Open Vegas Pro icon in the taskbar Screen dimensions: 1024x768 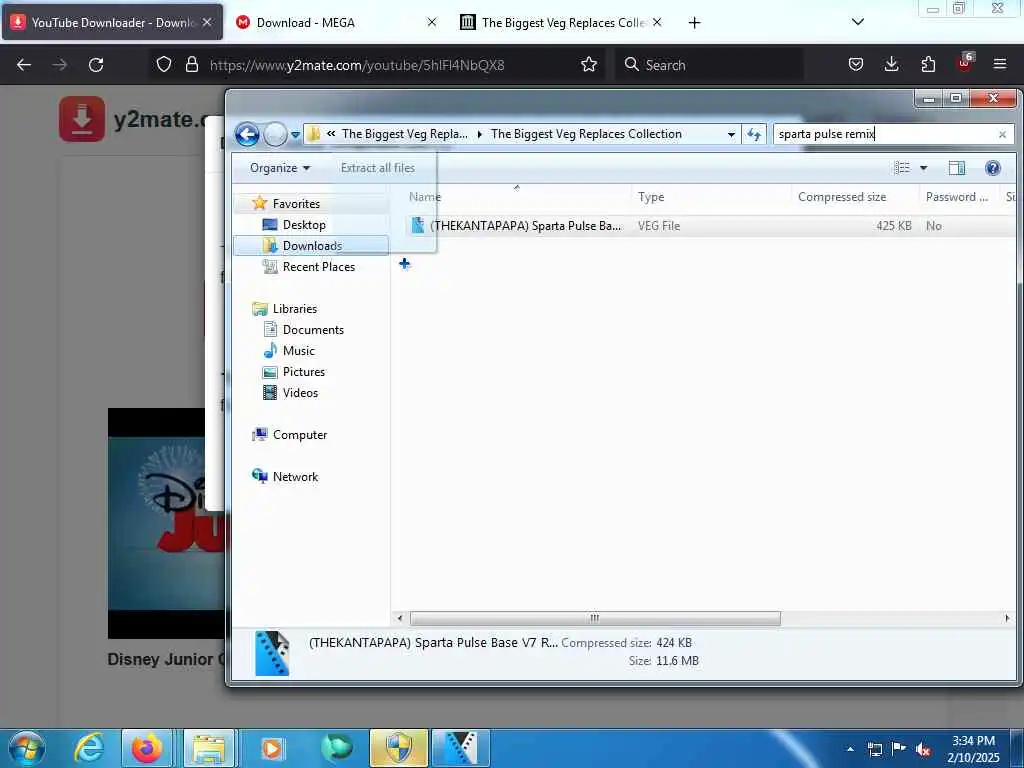tap(461, 748)
